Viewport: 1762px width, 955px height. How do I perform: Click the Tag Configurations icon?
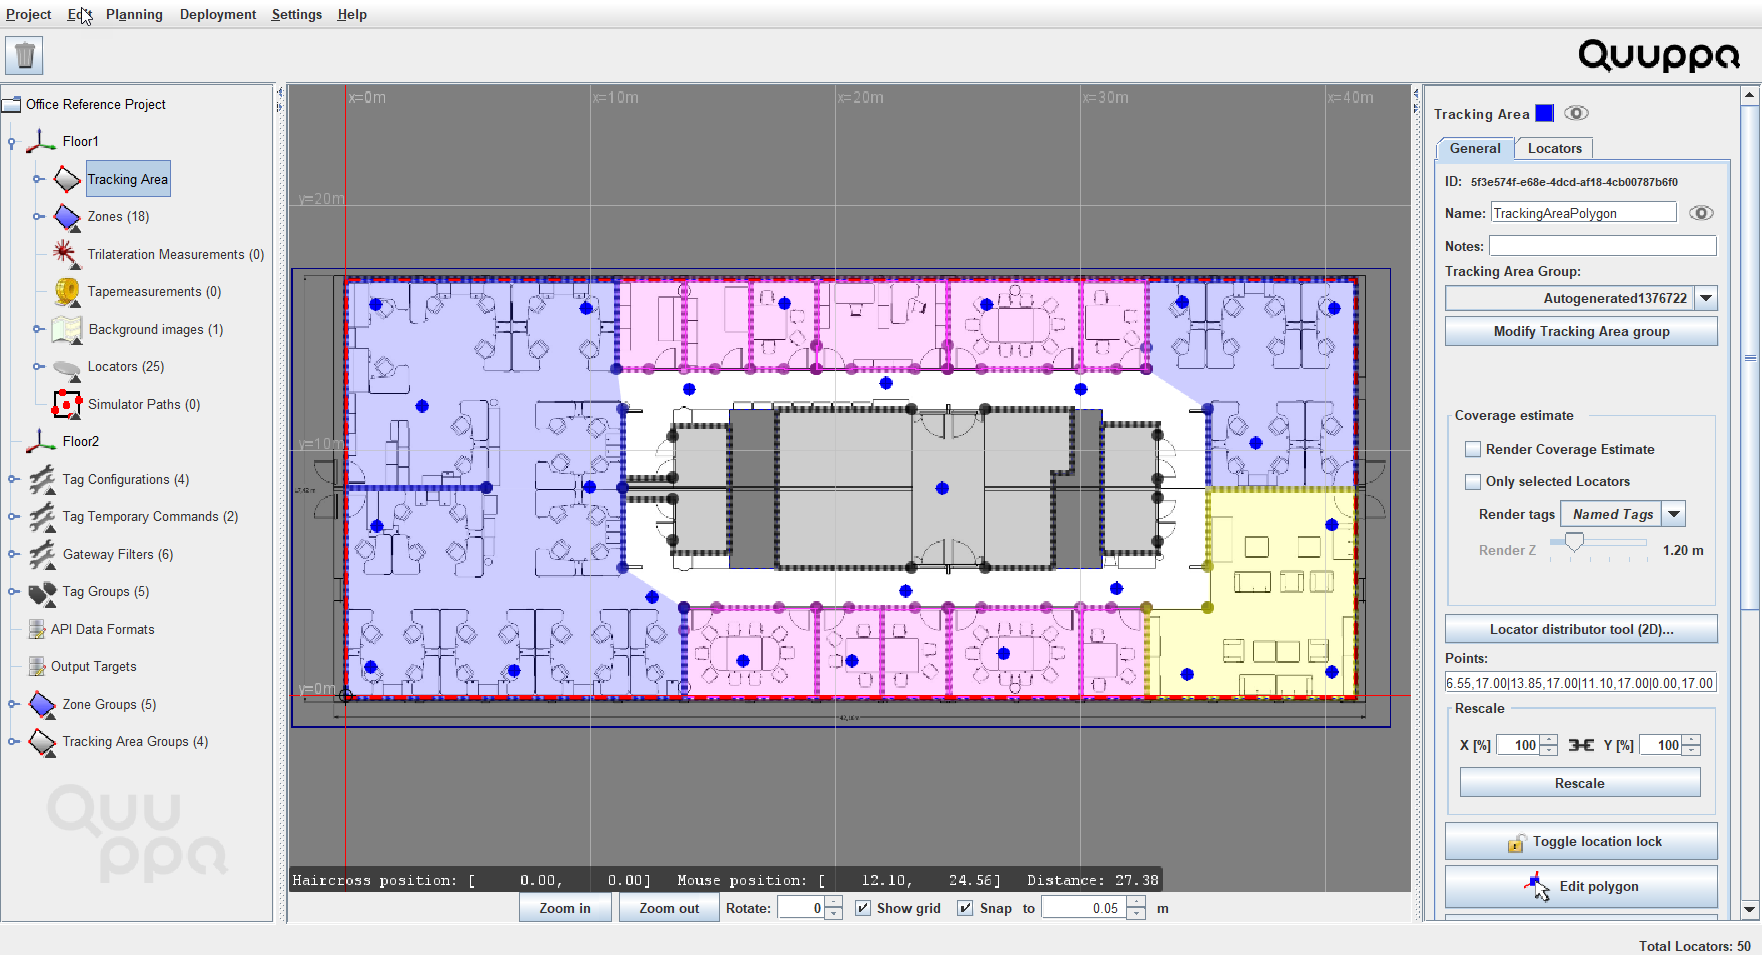pos(42,479)
